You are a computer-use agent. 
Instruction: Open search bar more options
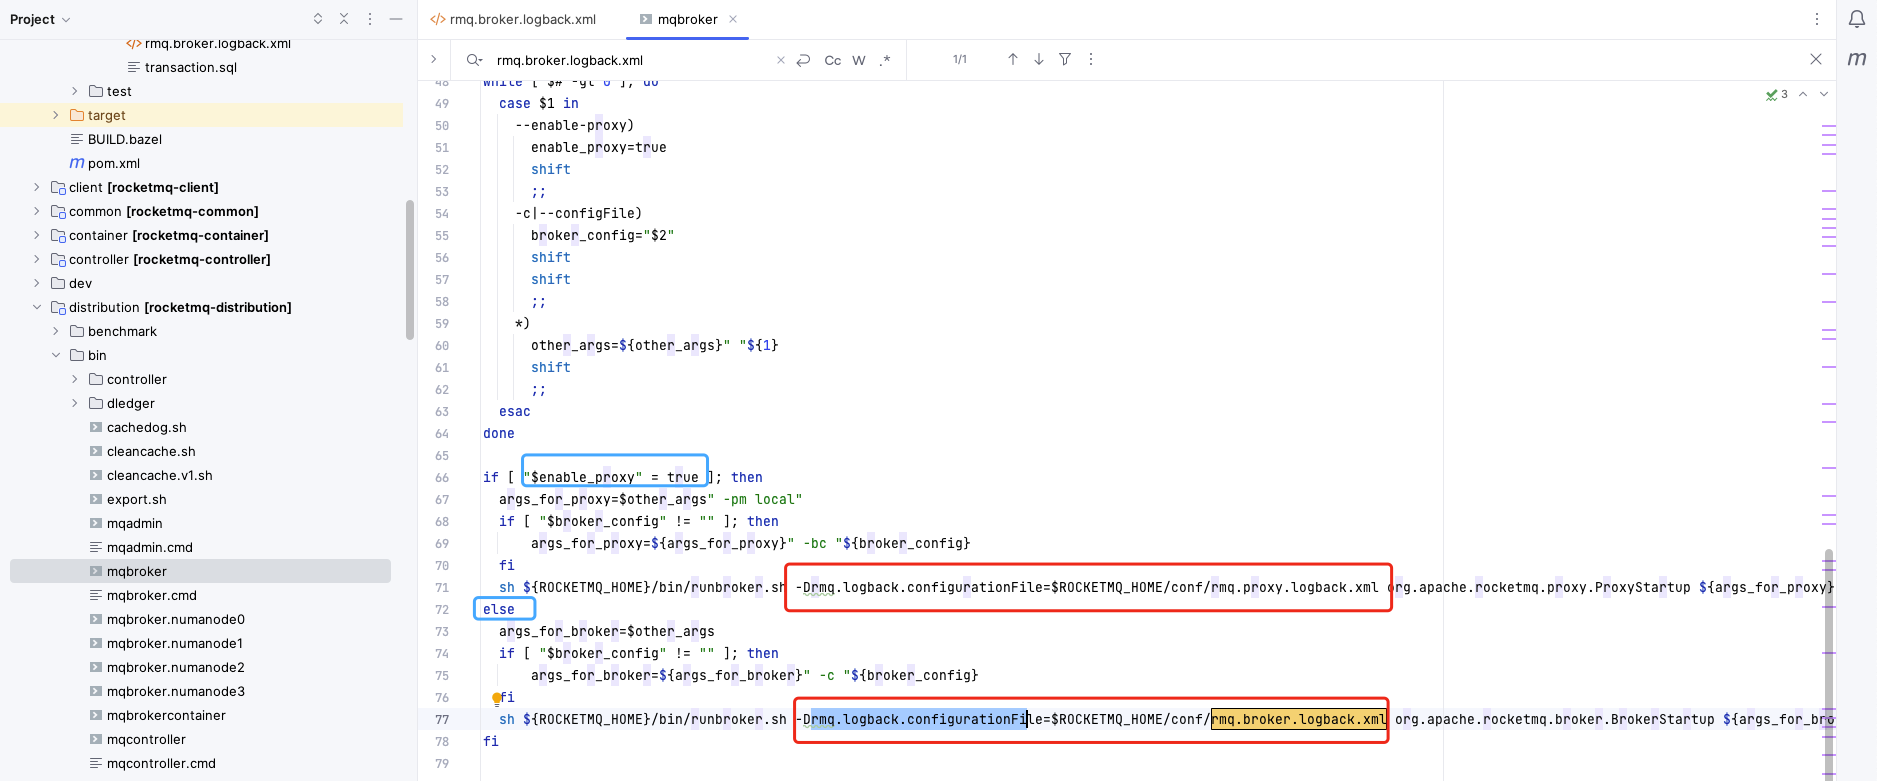tap(1091, 59)
